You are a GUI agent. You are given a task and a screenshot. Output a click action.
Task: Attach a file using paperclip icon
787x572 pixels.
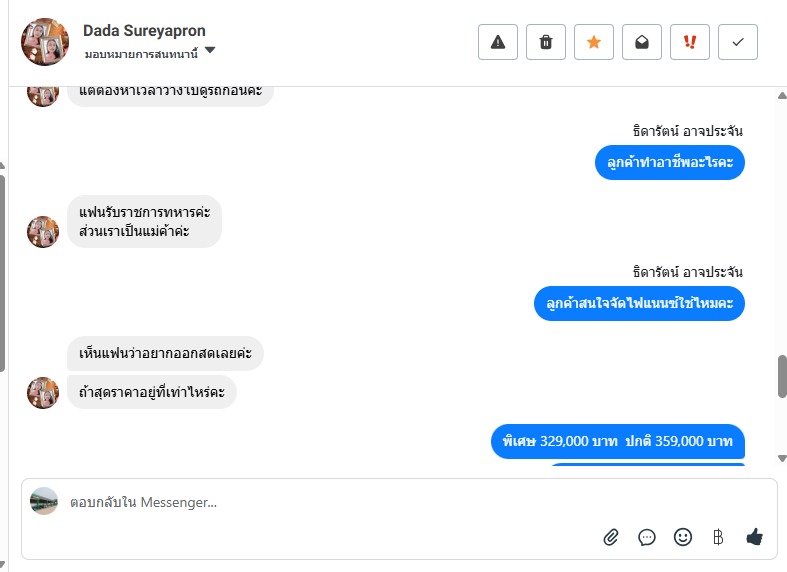coord(611,537)
